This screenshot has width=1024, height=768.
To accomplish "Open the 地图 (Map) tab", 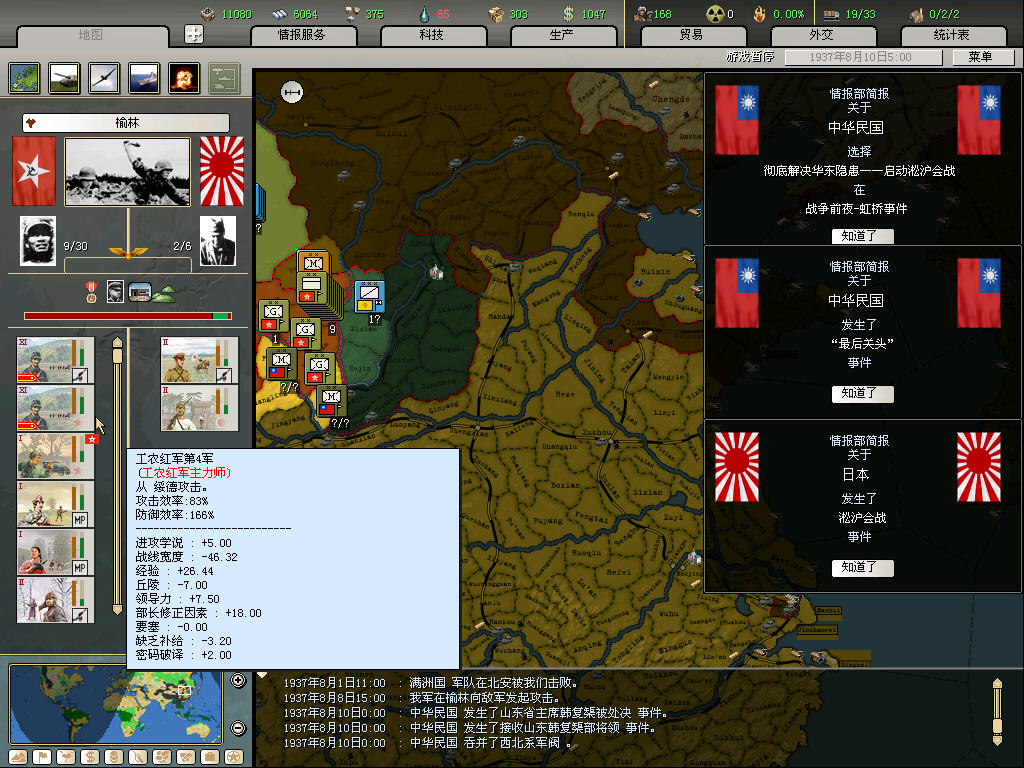I will tap(91, 35).
